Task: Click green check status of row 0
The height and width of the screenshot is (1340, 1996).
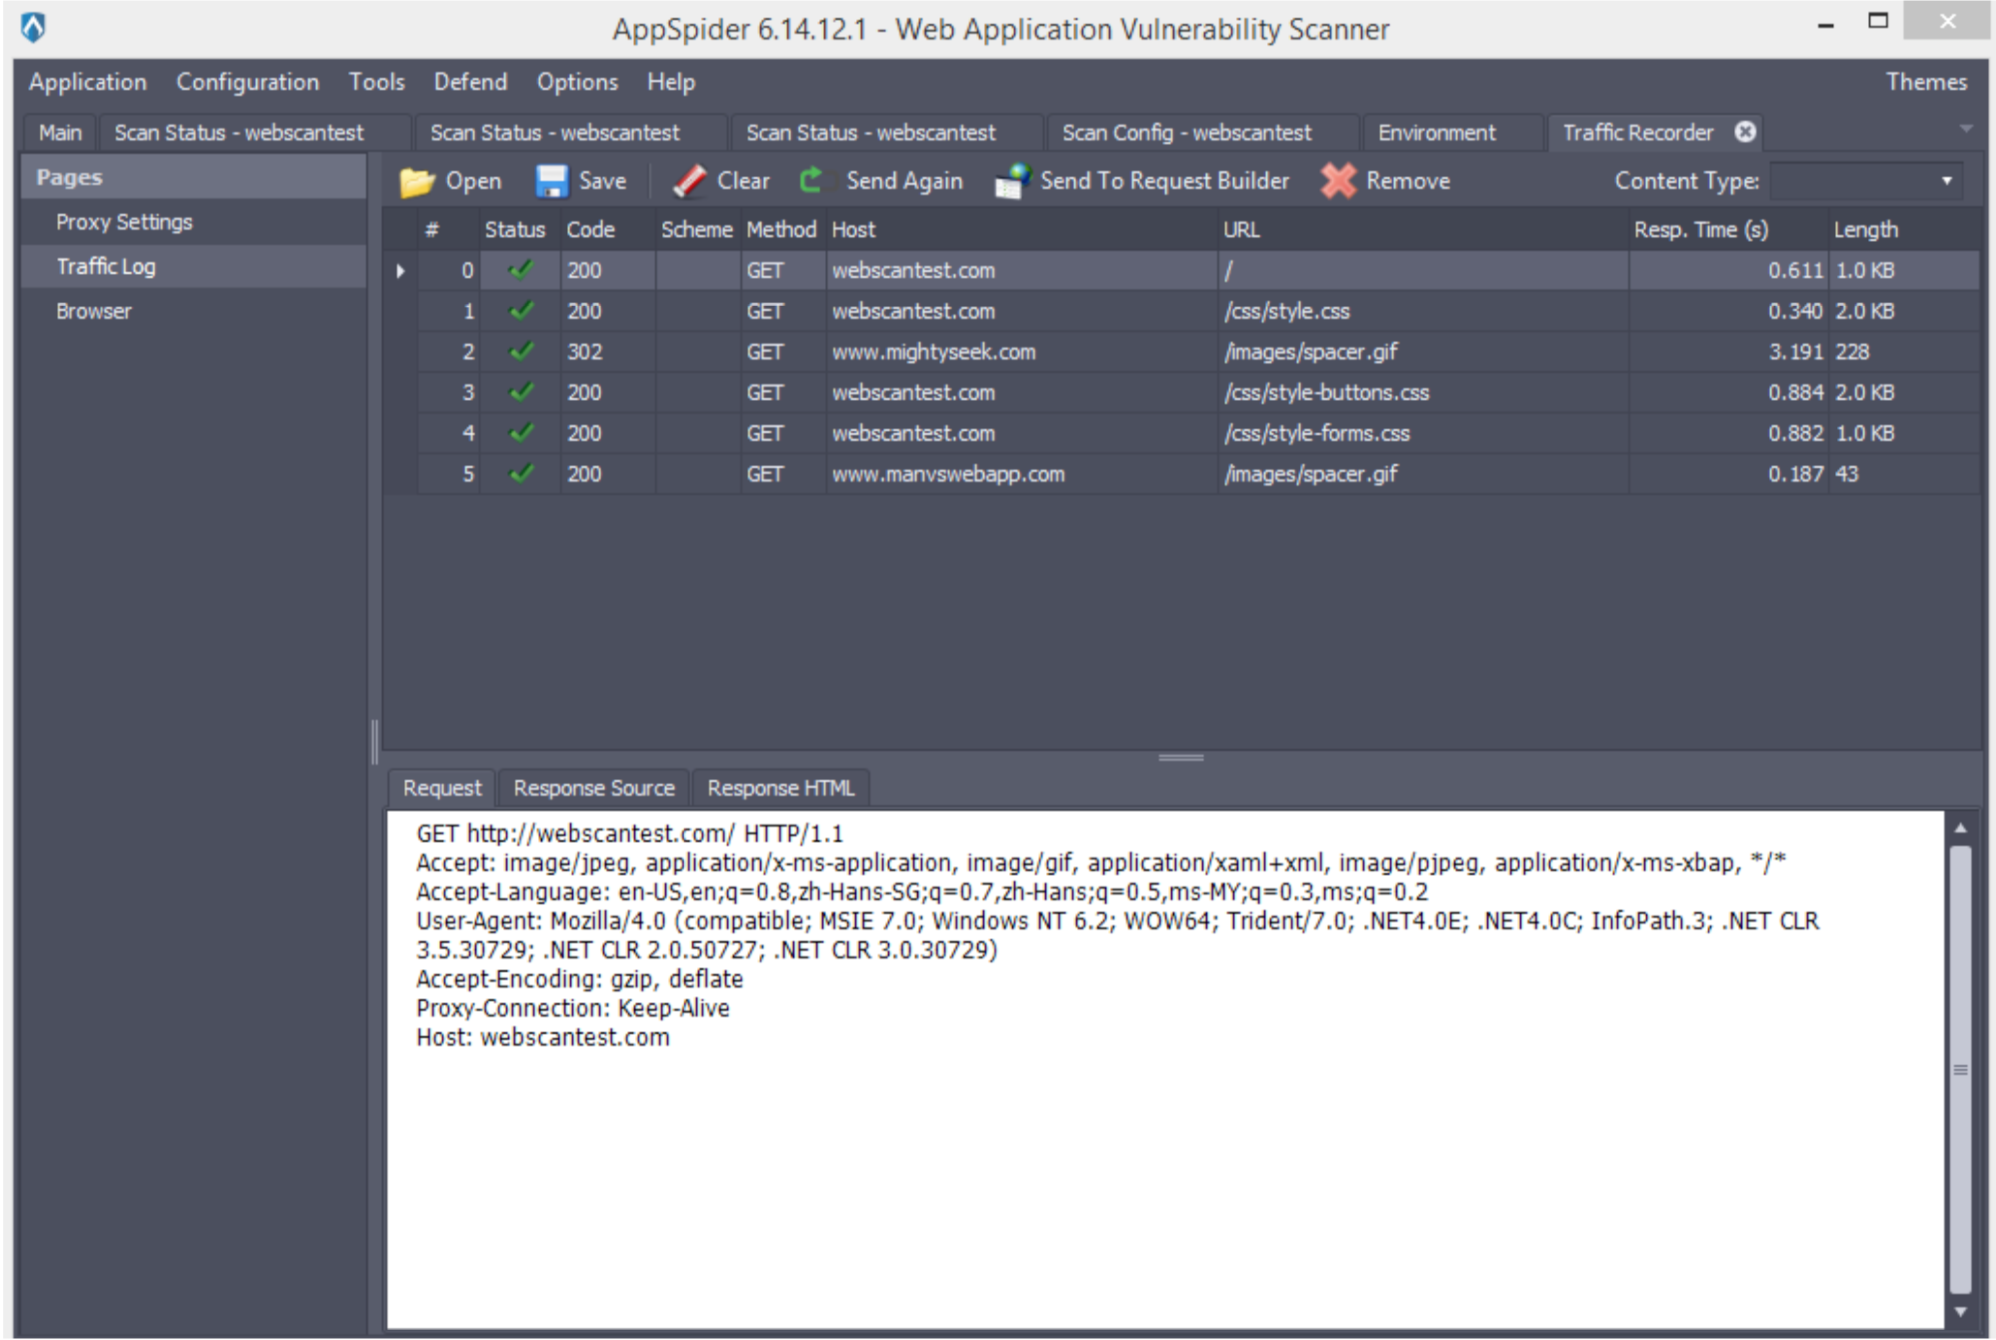Action: click(521, 270)
